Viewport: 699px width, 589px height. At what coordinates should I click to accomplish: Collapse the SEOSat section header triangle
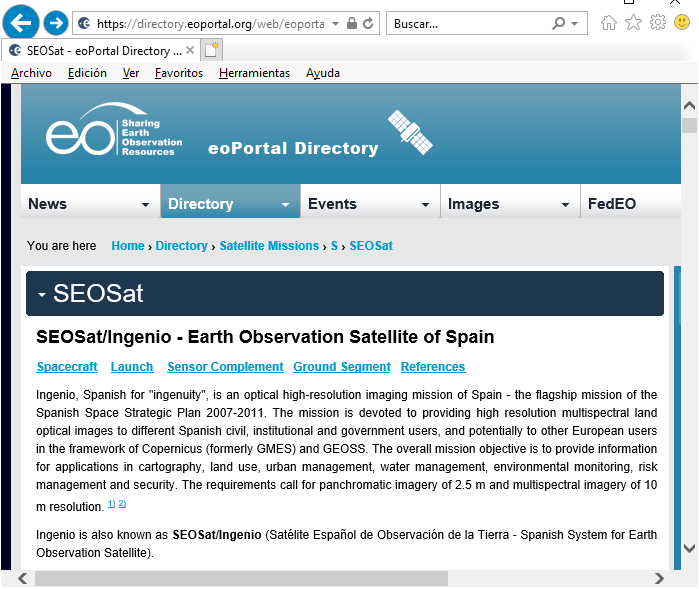(42, 294)
